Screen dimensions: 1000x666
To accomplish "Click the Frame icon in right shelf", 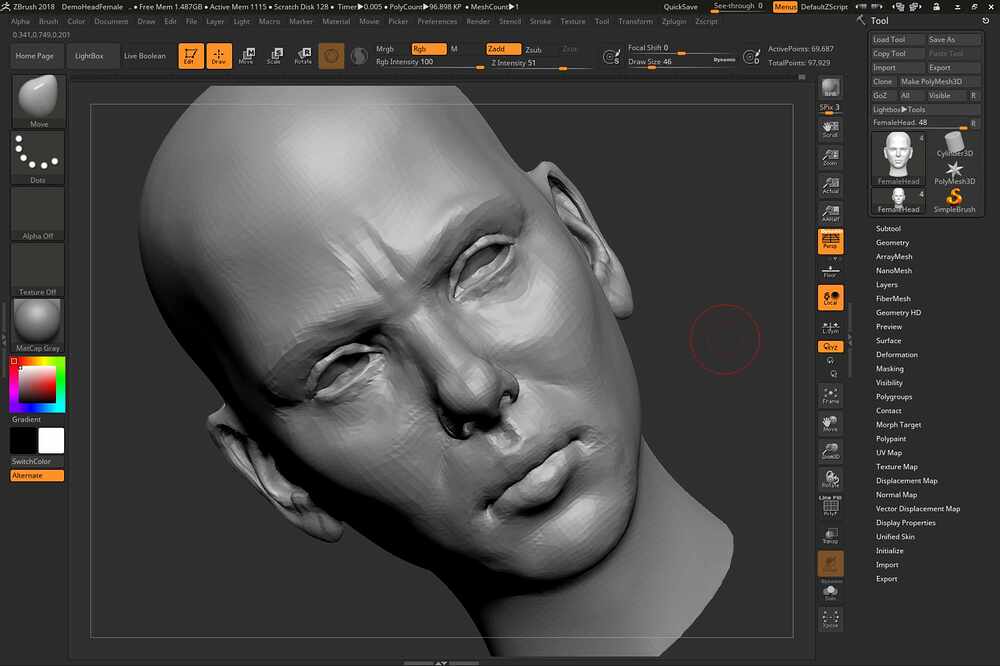I will click(830, 396).
